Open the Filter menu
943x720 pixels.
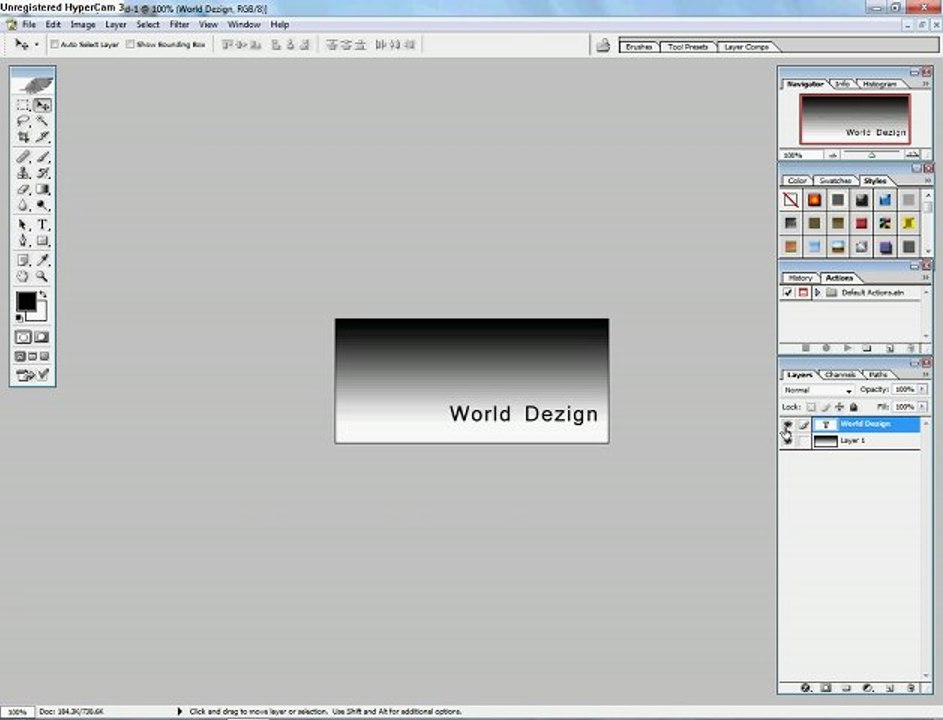click(179, 25)
